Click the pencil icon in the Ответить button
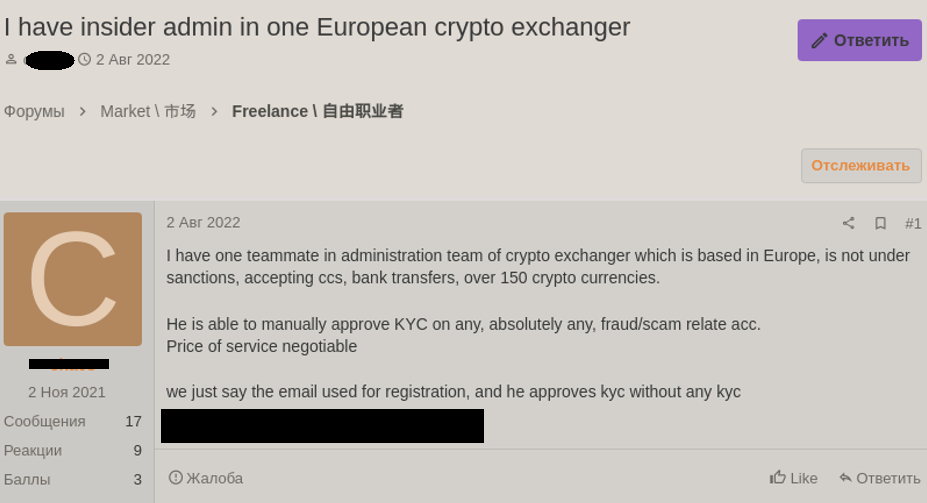Image resolution: width=927 pixels, height=503 pixels. click(819, 41)
